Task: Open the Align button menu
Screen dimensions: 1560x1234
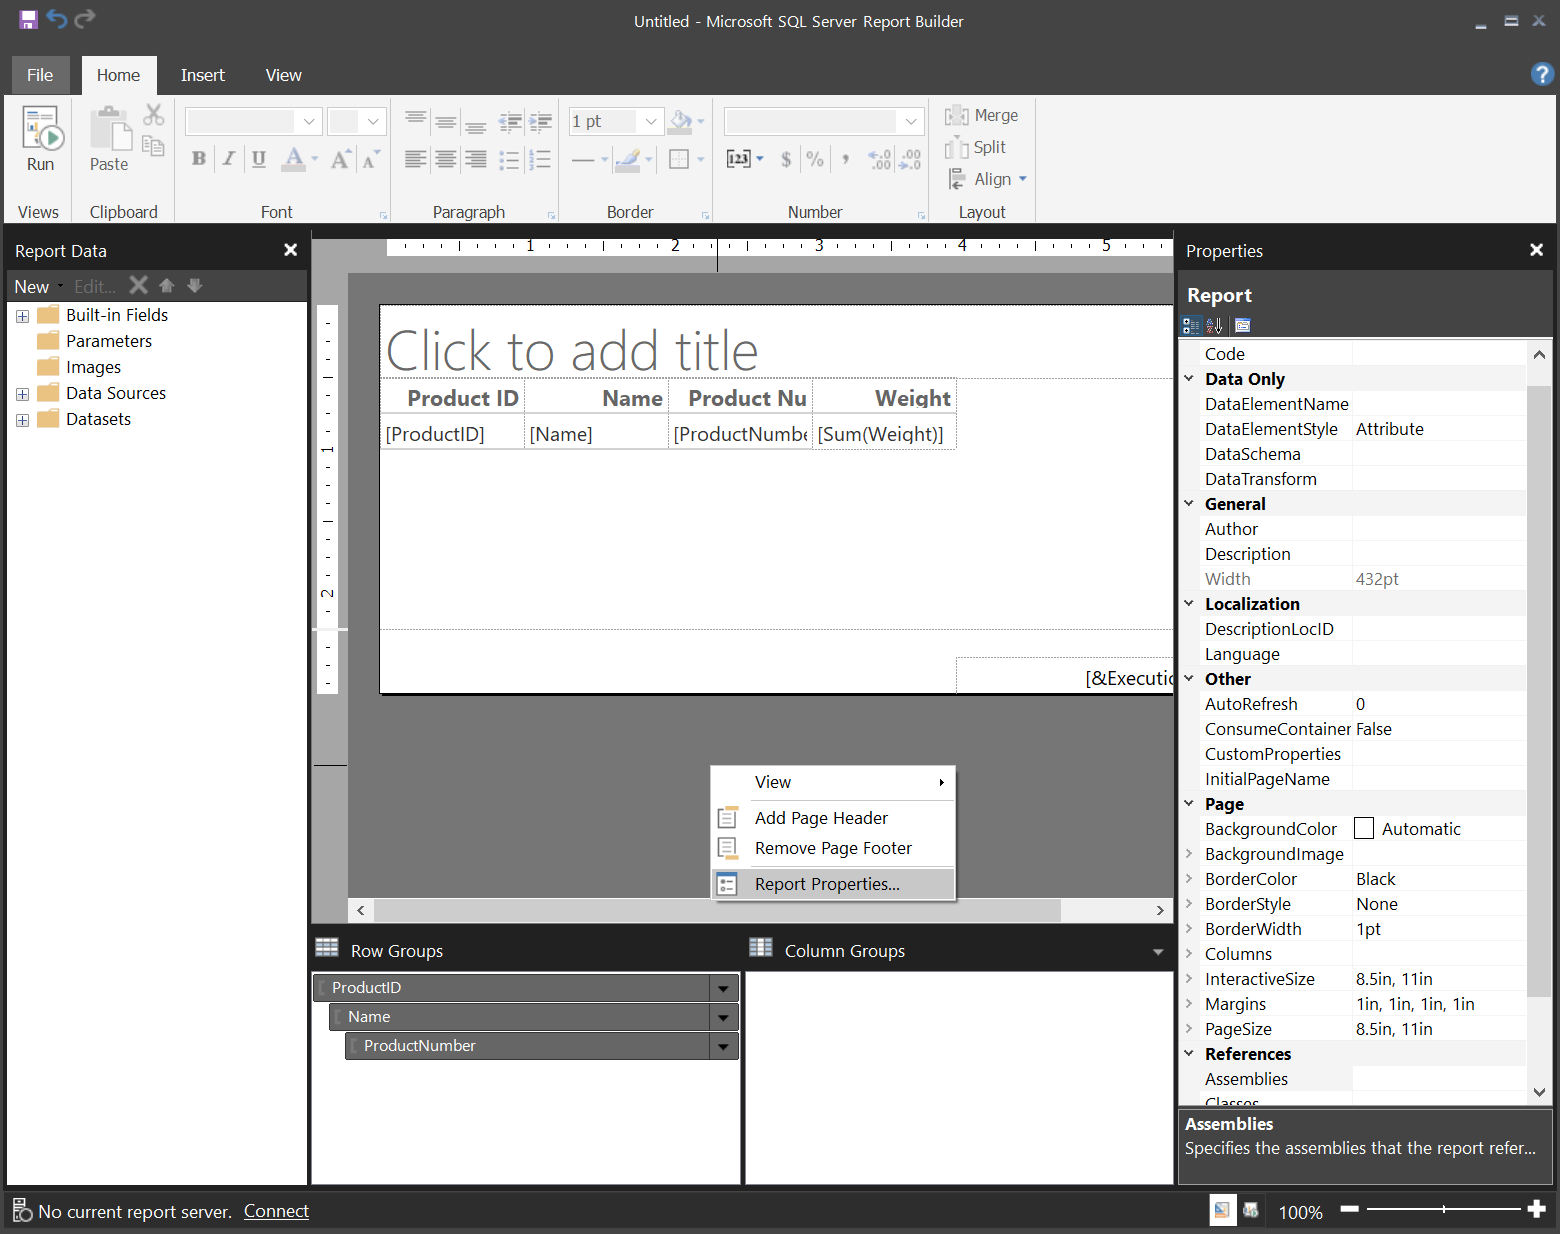Action: point(987,179)
